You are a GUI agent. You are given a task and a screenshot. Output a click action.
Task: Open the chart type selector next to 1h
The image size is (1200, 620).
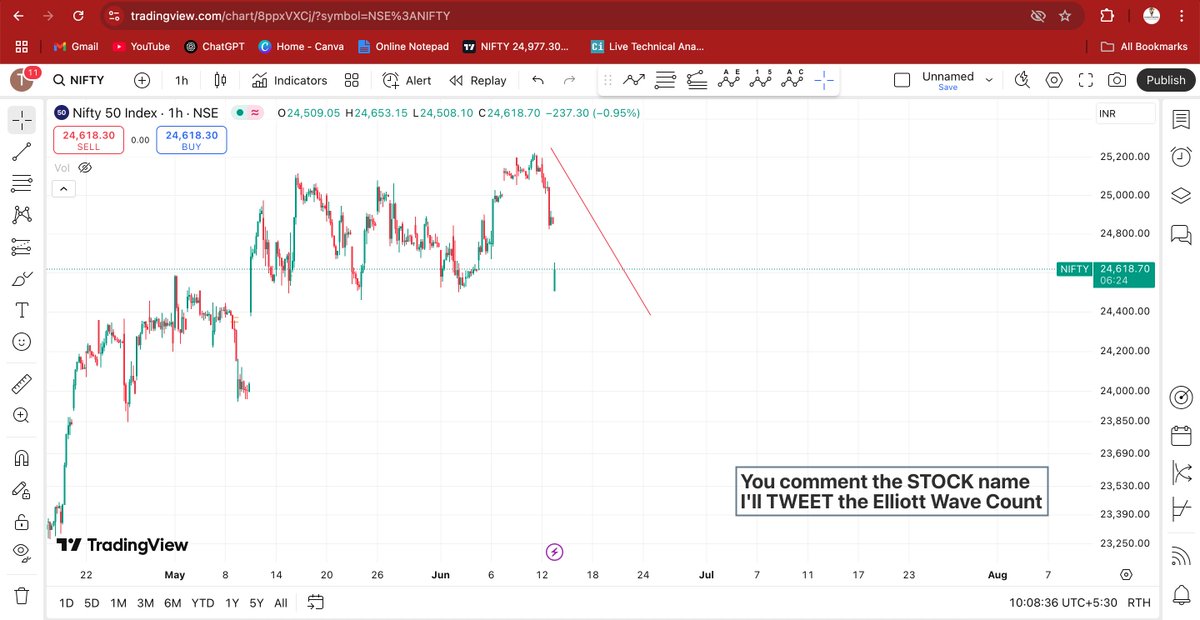[x=219, y=79]
